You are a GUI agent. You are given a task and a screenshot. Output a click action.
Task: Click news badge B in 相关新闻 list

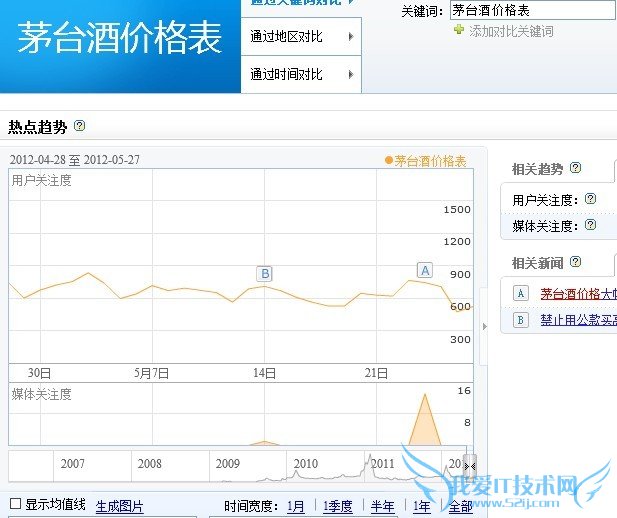tap(521, 320)
